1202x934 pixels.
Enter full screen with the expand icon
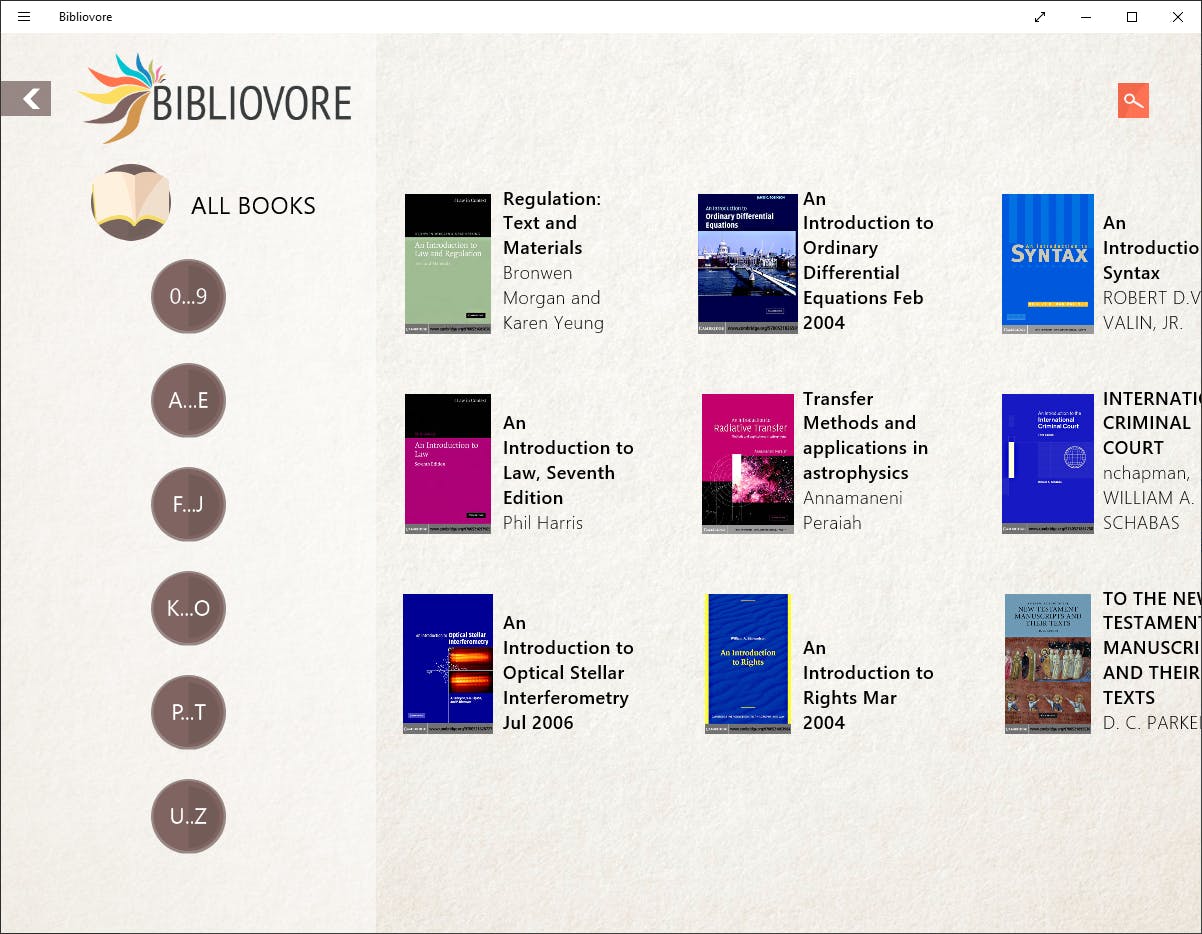(1040, 17)
